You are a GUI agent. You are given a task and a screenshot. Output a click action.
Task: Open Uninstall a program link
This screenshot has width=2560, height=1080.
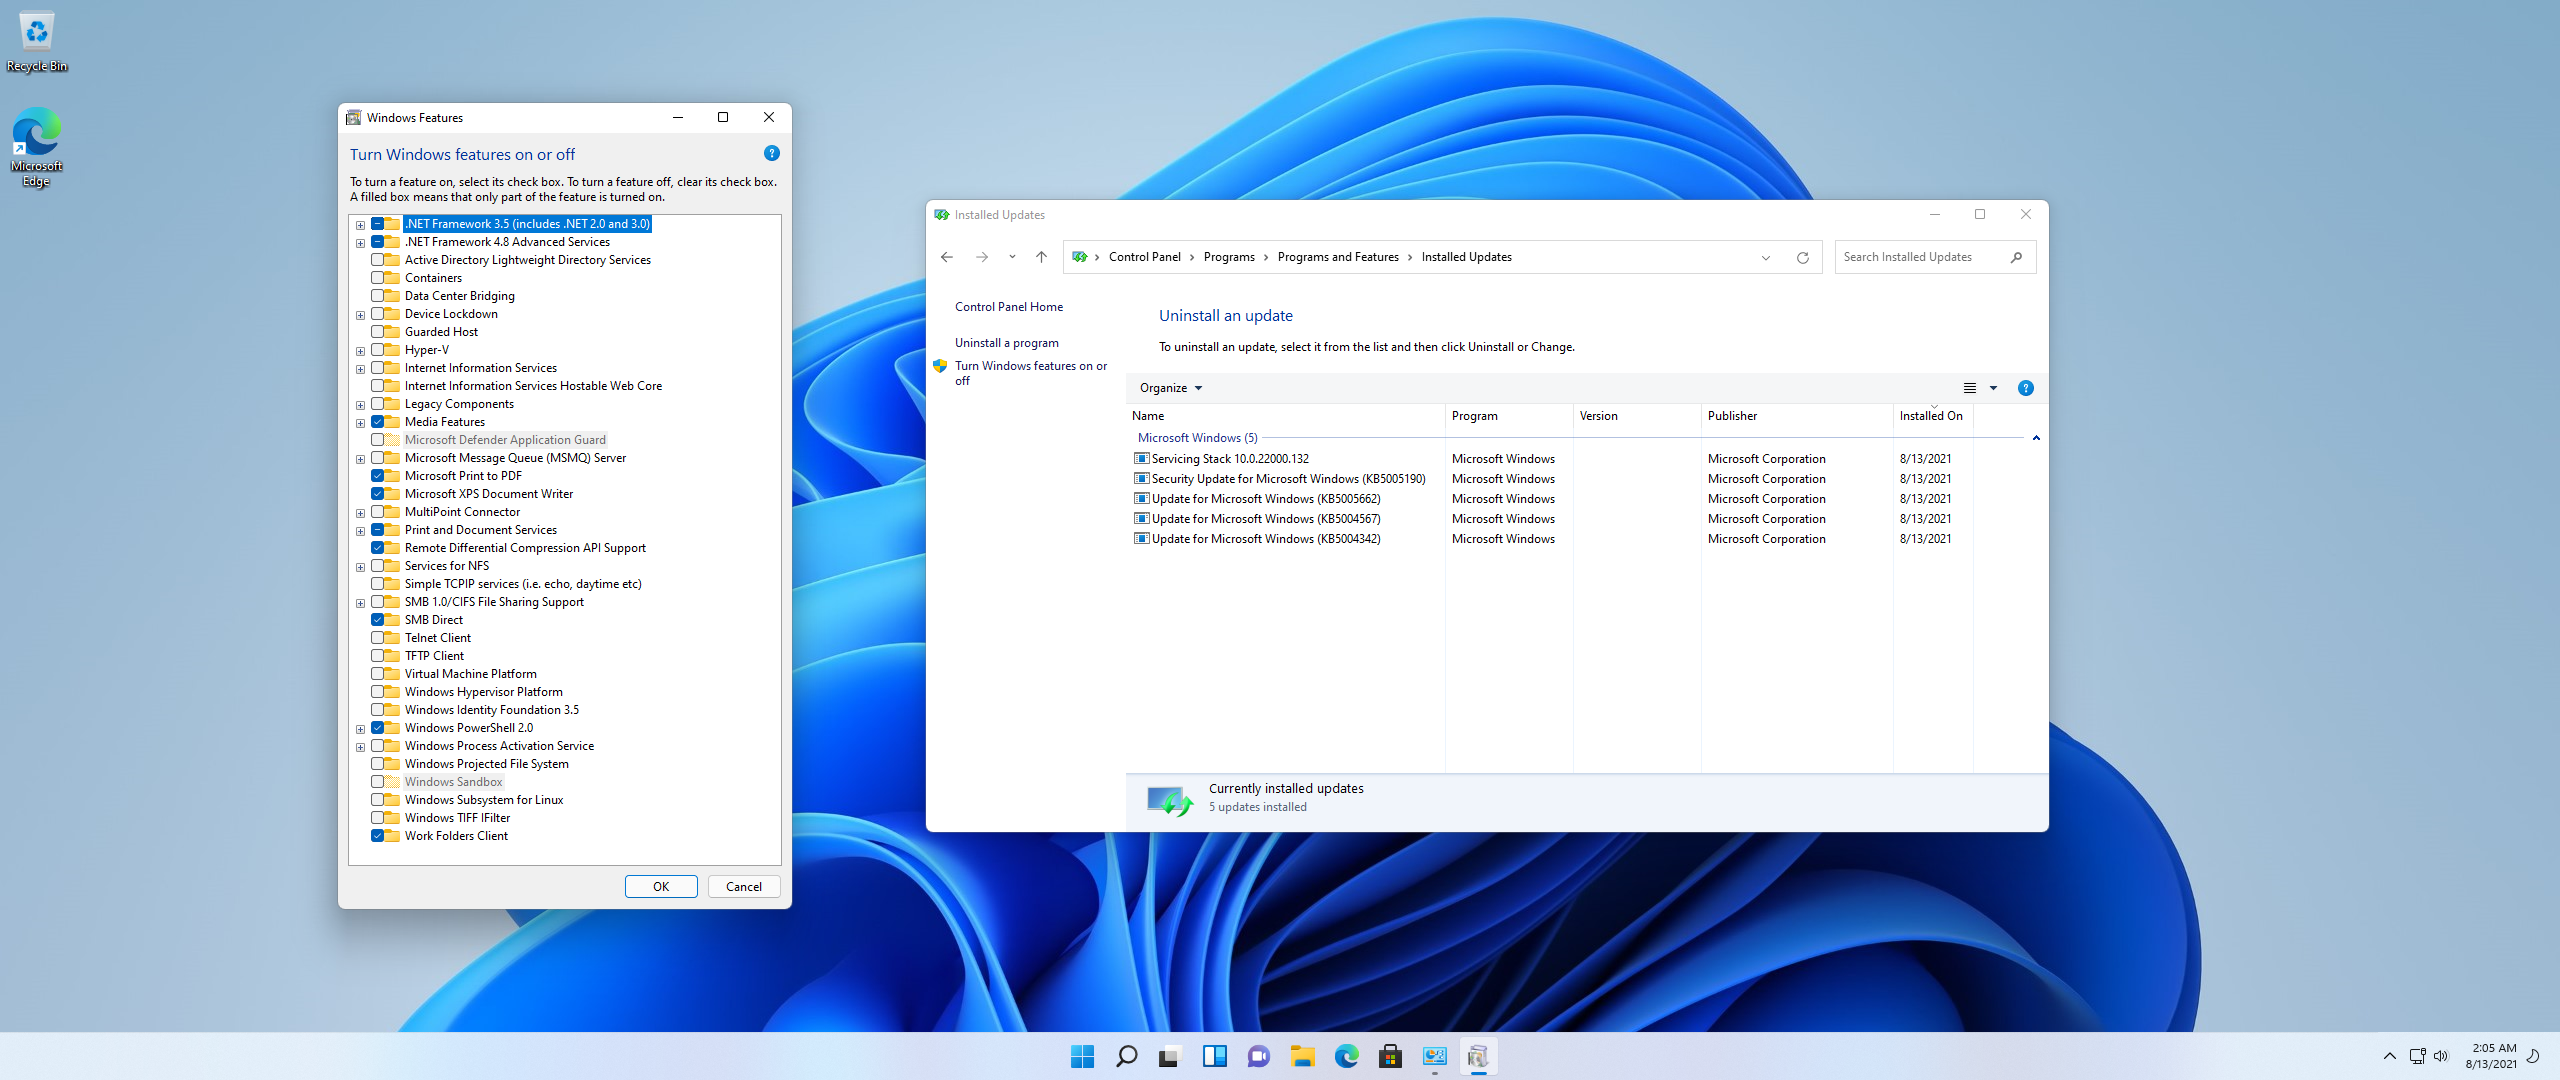1006,343
